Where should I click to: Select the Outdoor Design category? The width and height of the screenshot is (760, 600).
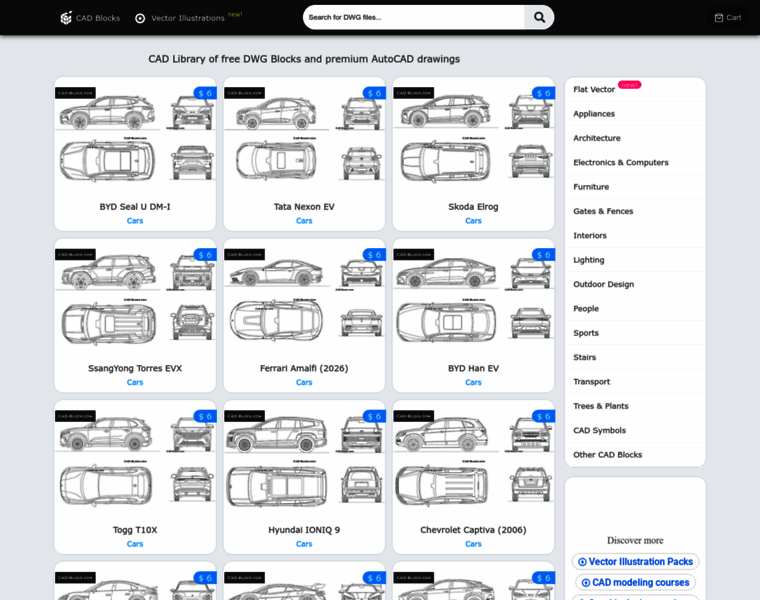point(635,284)
